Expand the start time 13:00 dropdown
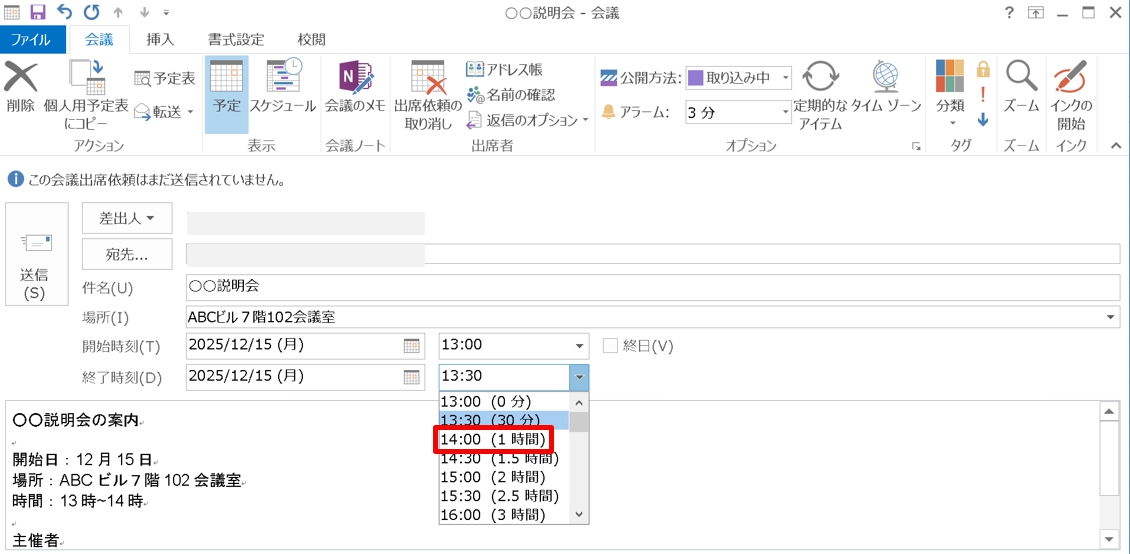The height and width of the screenshot is (554, 1130). coord(579,346)
